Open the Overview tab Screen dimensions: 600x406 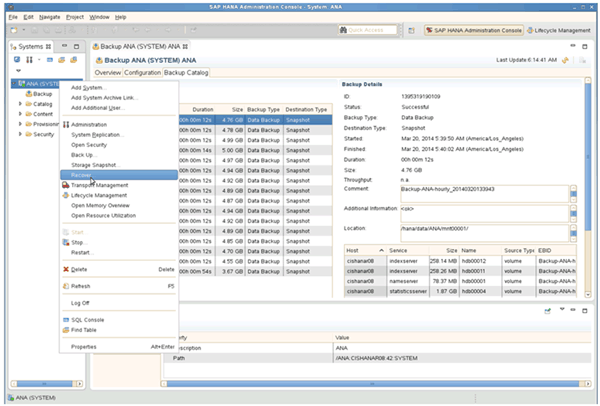106,72
